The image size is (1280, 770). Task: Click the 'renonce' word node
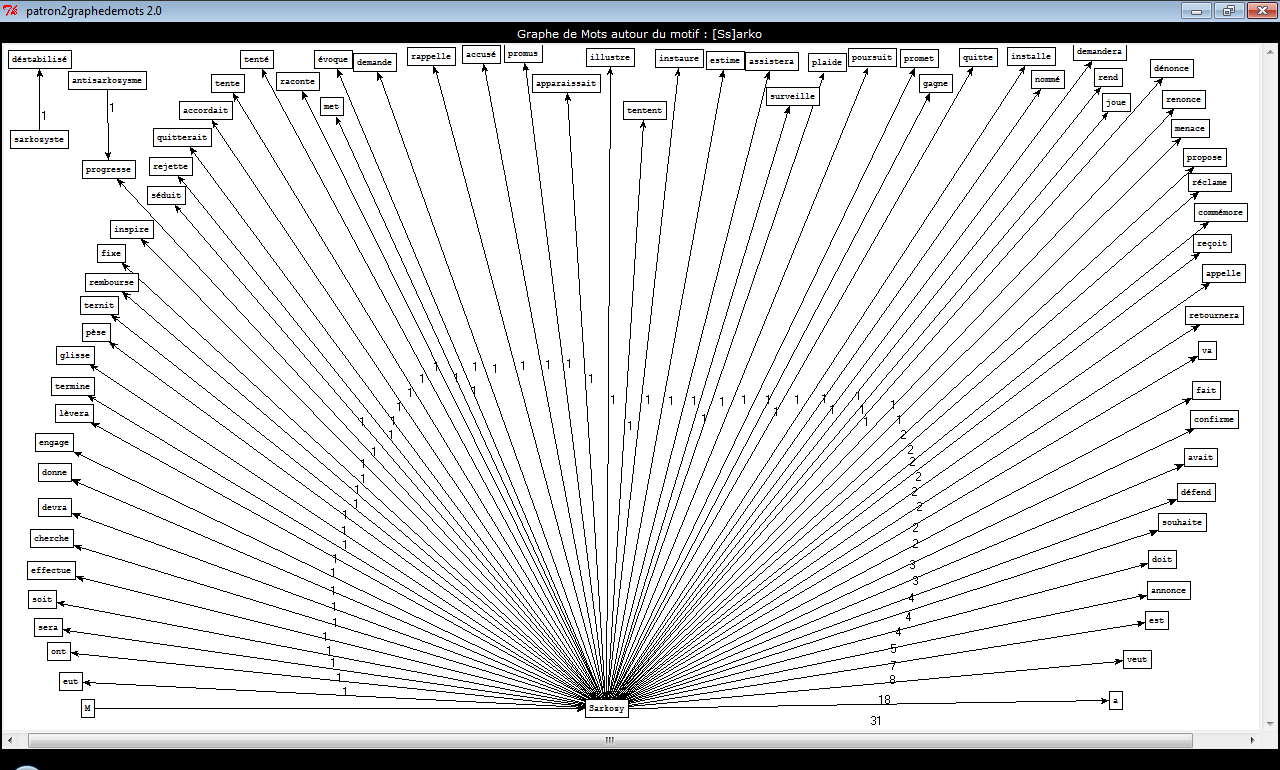pos(1184,99)
